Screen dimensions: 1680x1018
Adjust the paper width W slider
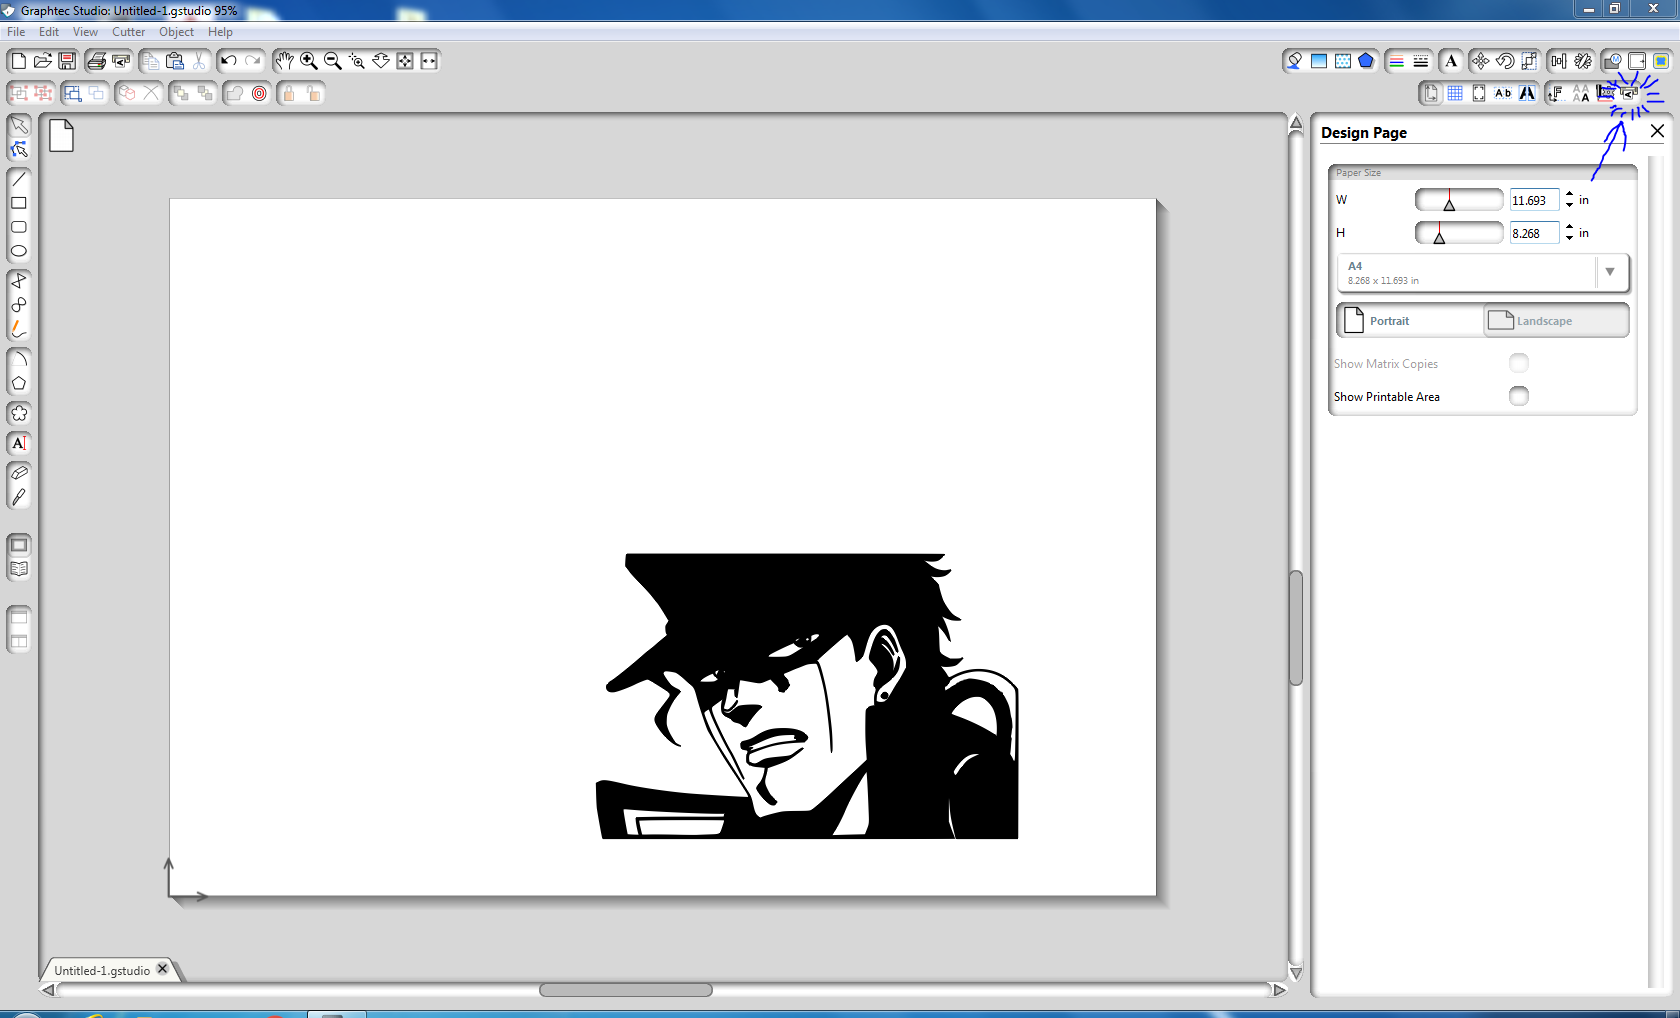[x=1459, y=200]
